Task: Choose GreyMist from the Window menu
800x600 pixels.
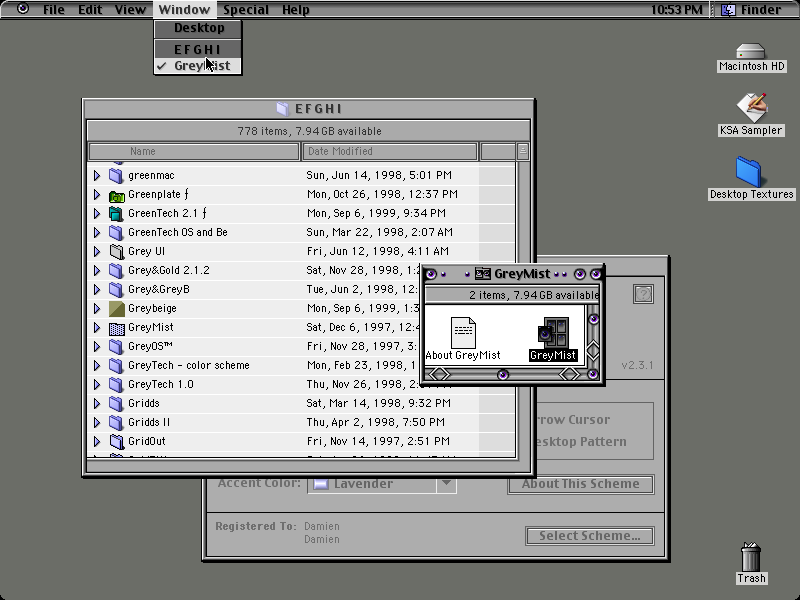Action: point(198,66)
